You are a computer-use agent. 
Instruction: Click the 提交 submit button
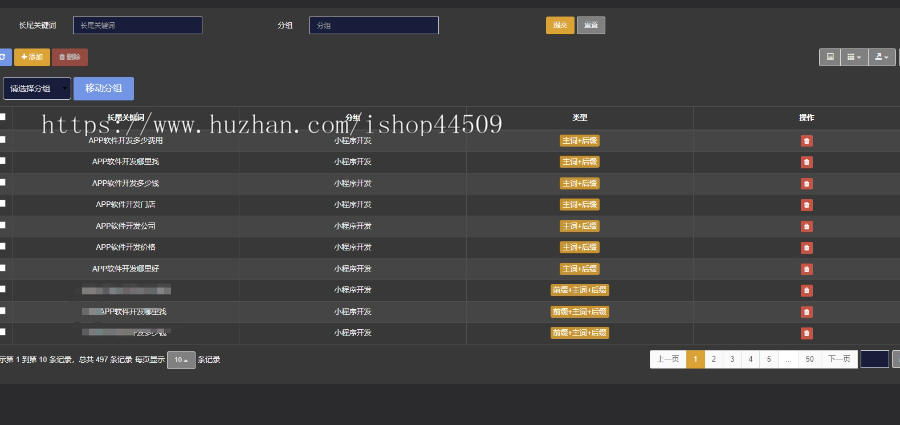(x=560, y=25)
